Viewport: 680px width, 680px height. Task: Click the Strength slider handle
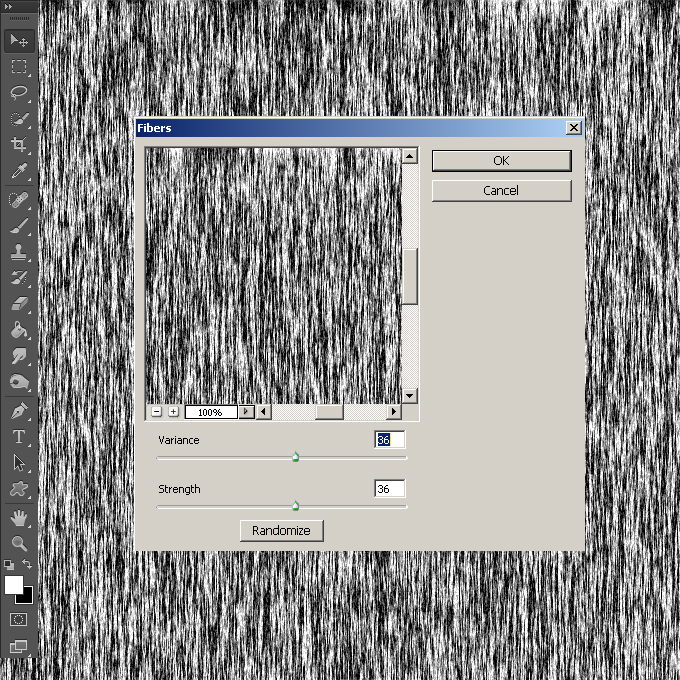(295, 506)
